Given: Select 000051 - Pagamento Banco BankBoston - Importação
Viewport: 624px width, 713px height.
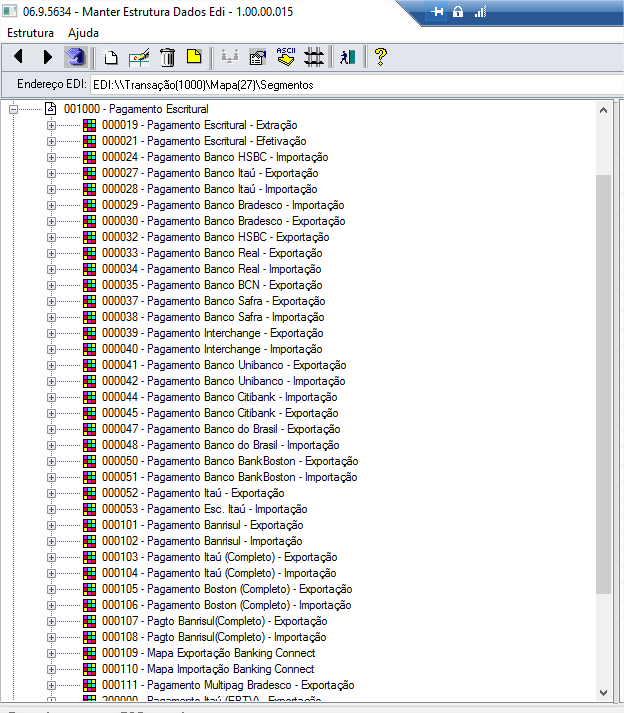Looking at the screenshot, I should (230, 477).
